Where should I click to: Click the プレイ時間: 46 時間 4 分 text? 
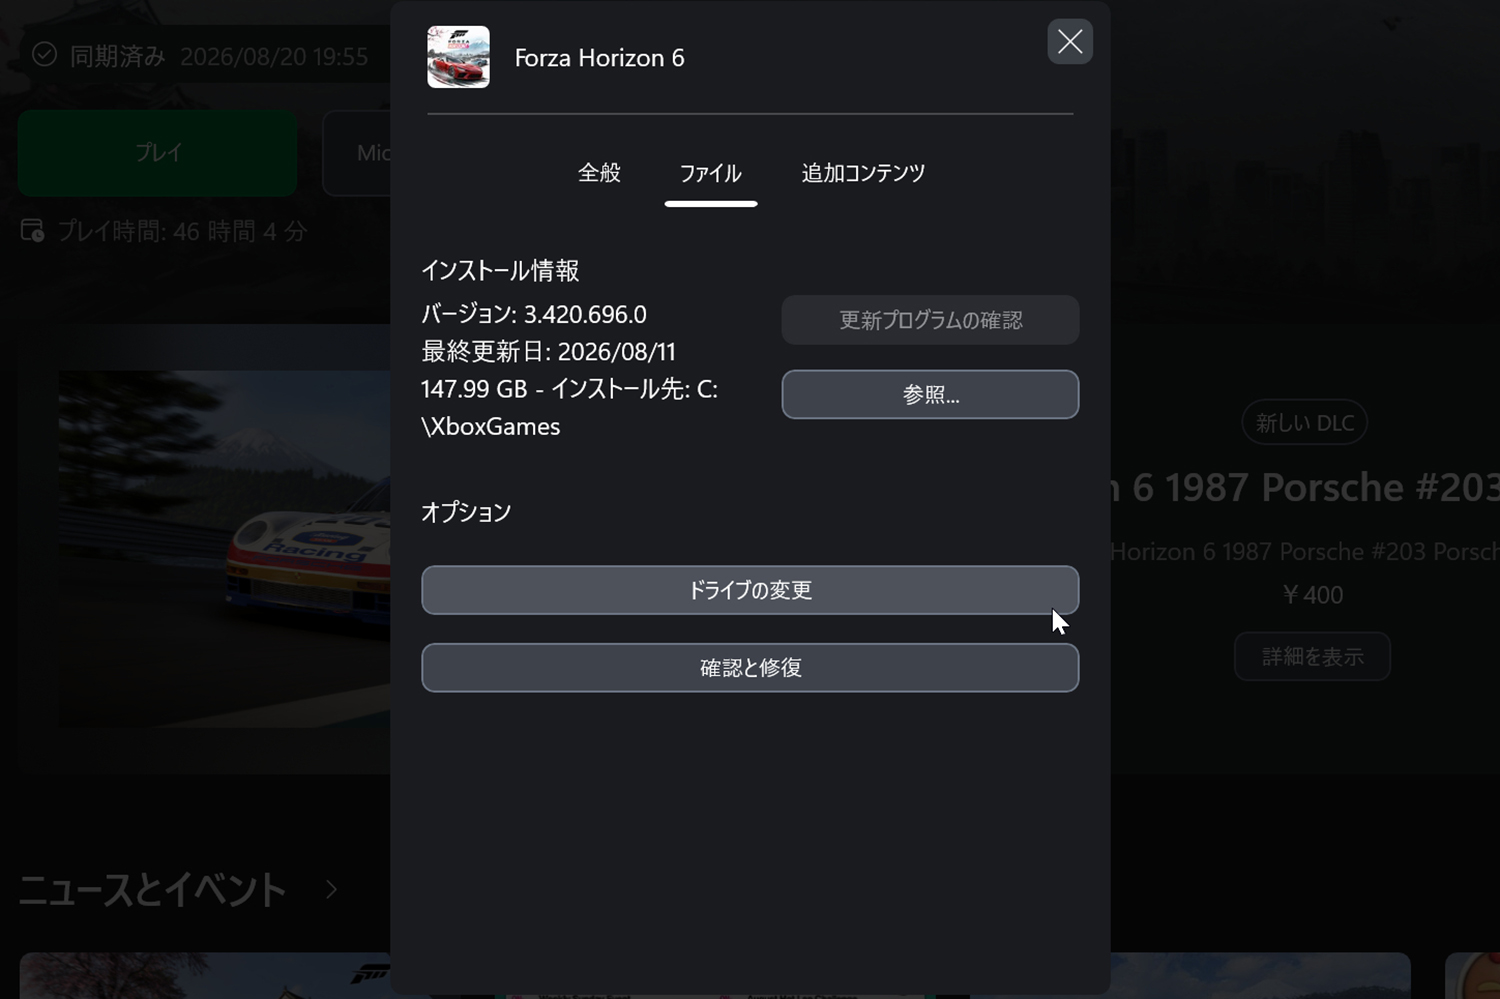click(x=181, y=232)
